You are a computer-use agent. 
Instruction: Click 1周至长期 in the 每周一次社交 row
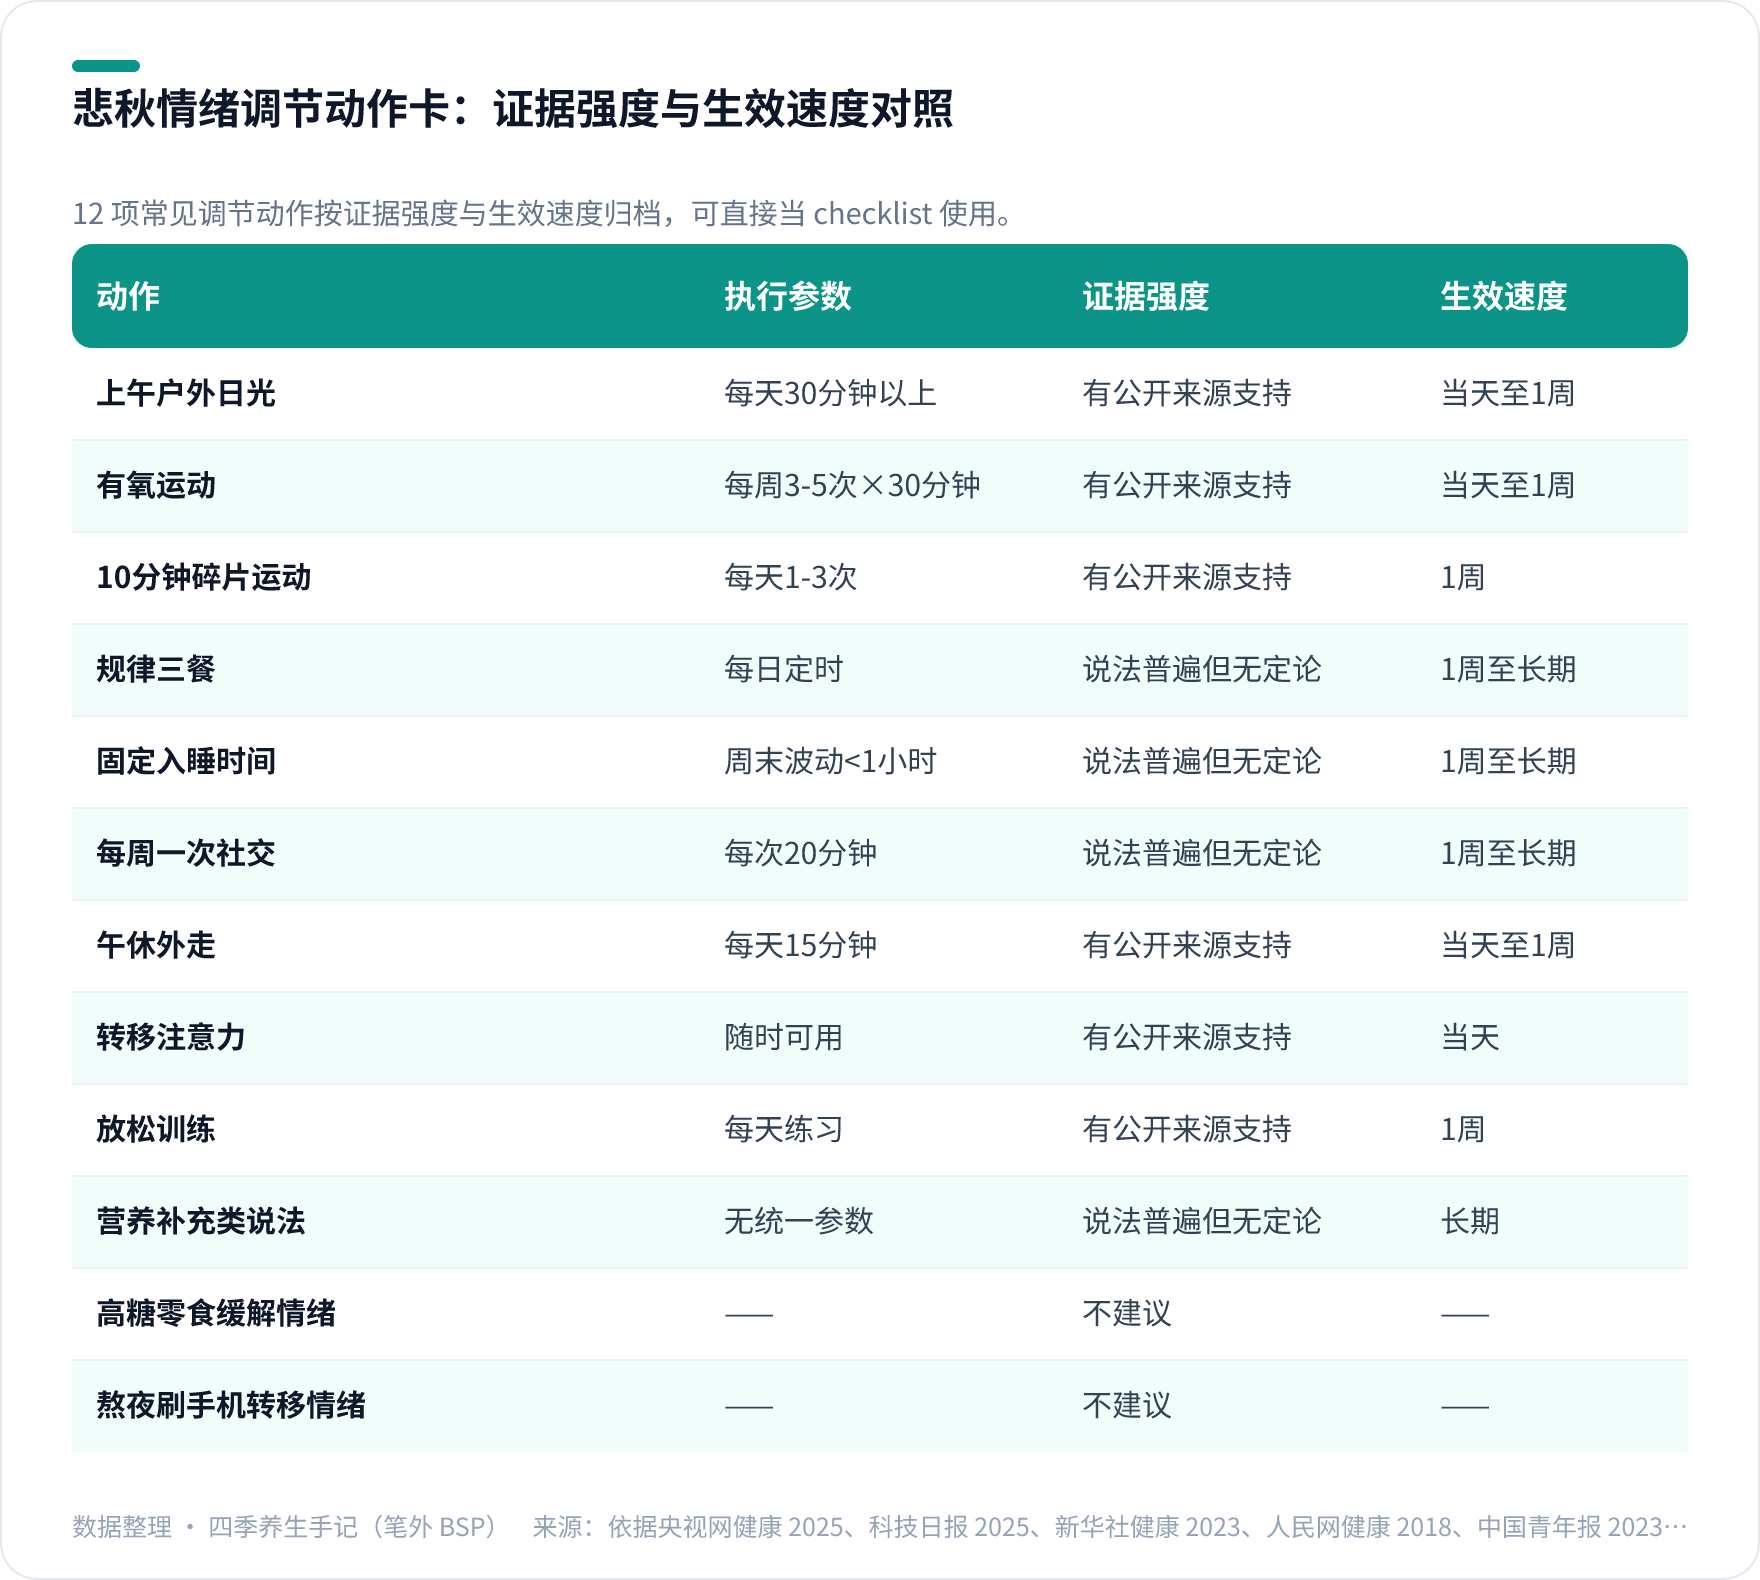point(1508,853)
